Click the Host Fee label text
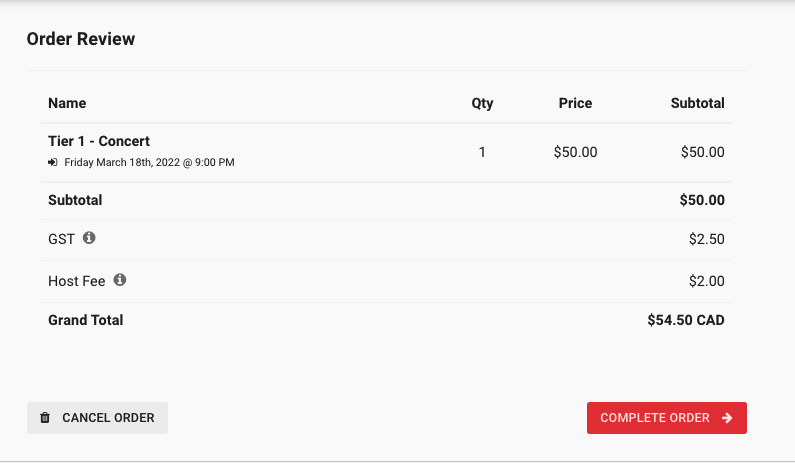Image resolution: width=795 pixels, height=463 pixels. pos(77,281)
